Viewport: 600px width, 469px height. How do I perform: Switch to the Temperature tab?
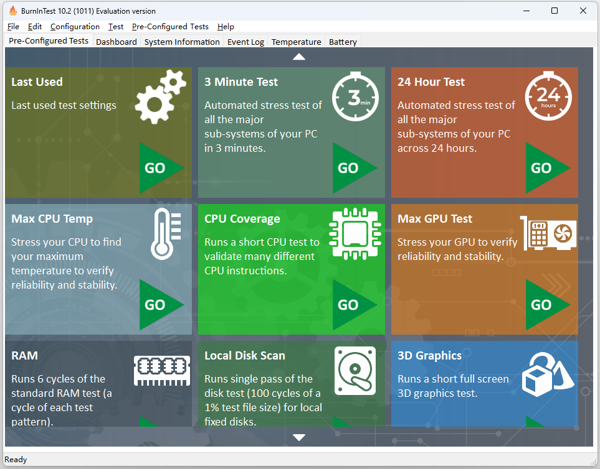[296, 42]
